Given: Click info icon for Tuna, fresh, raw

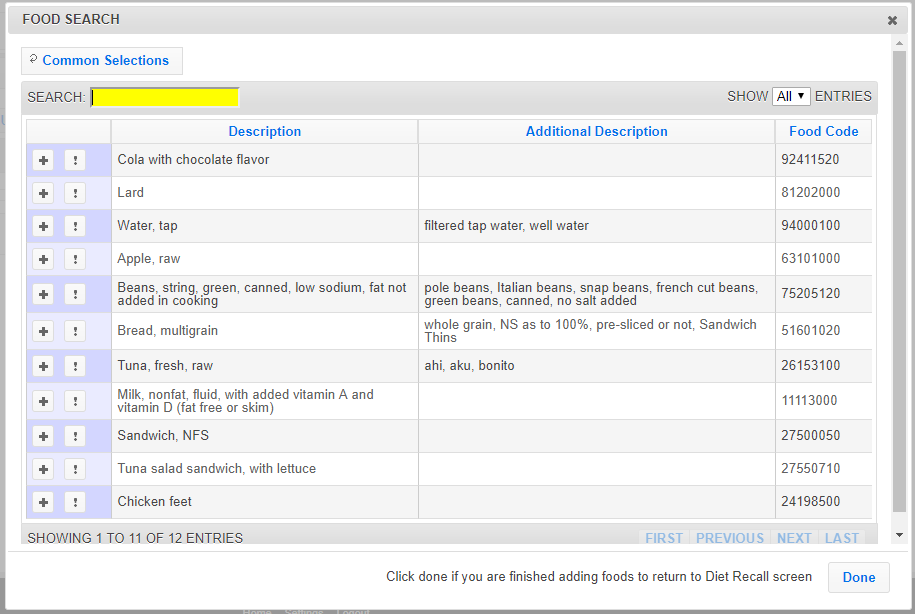Looking at the screenshot, I should coord(75,366).
